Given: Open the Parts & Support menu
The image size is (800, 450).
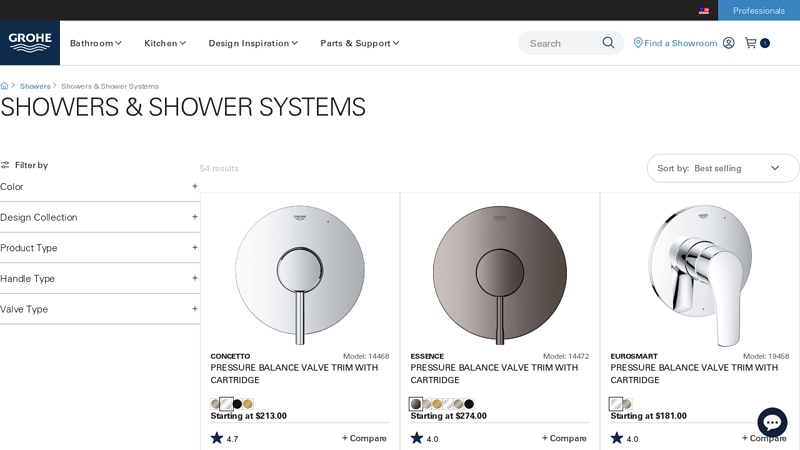Looking at the screenshot, I should click(360, 43).
